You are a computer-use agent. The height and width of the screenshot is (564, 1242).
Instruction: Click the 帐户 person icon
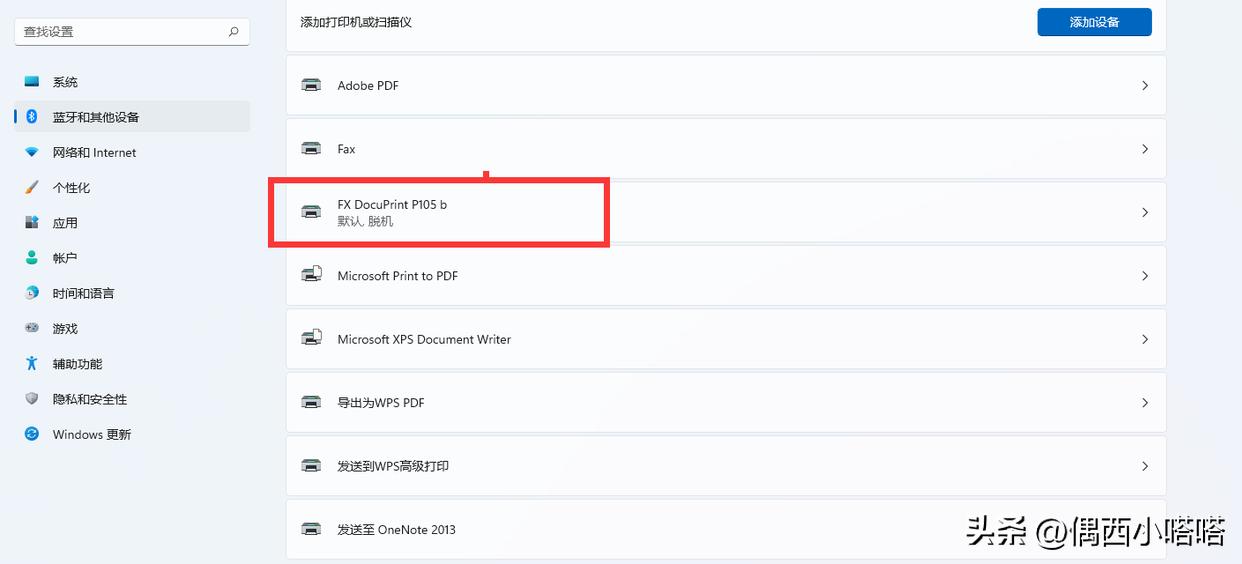[x=32, y=258]
